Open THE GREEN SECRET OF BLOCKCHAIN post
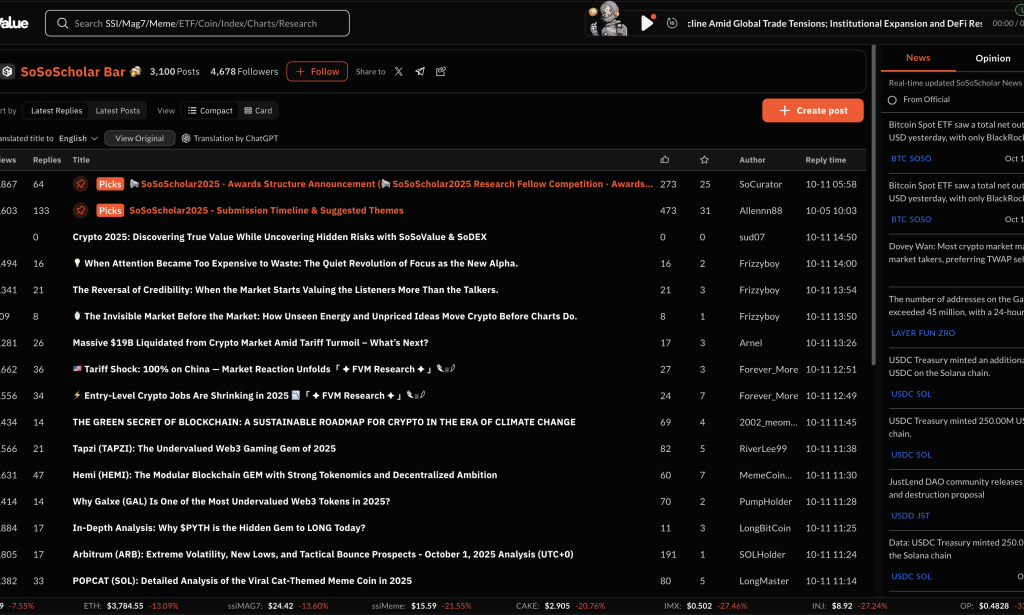This screenshot has width=1024, height=615. pyautogui.click(x=324, y=422)
